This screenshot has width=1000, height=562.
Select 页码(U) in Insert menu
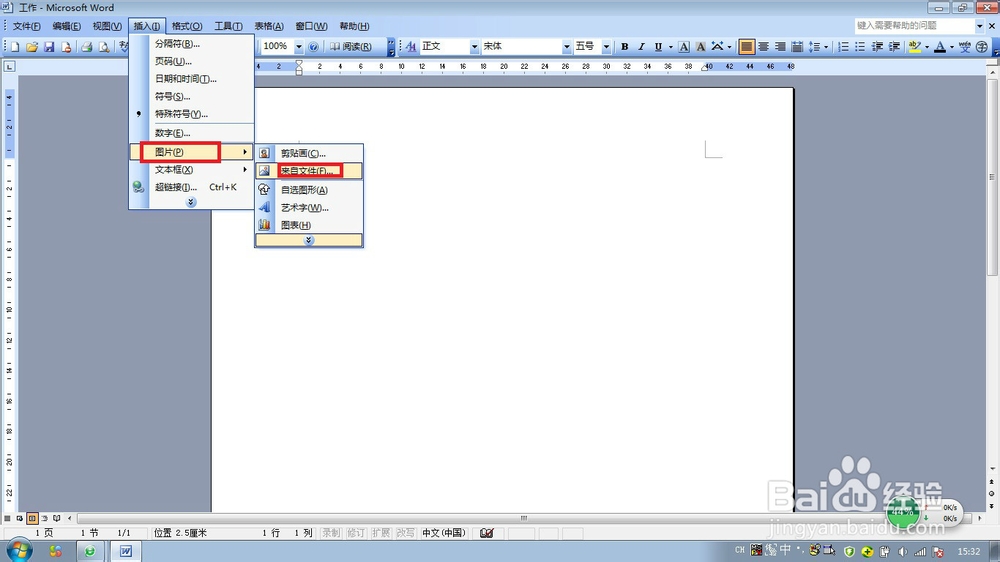coord(191,61)
